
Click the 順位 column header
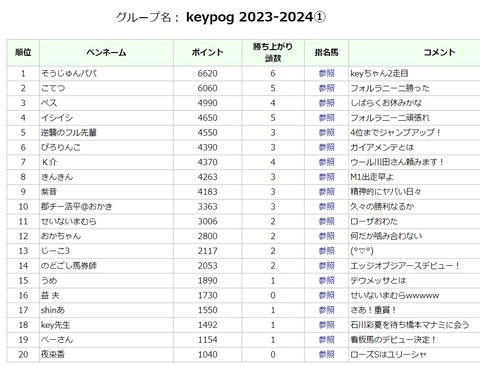click(23, 52)
